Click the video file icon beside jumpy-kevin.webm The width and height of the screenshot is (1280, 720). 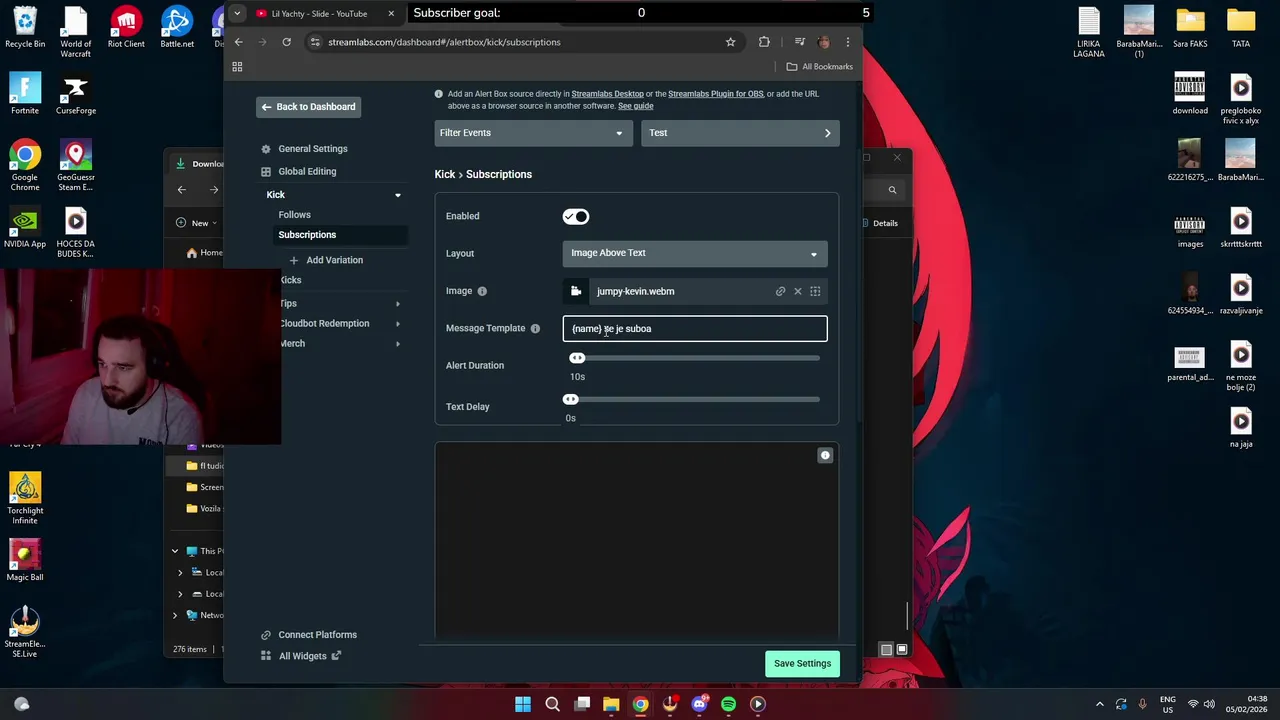click(576, 291)
